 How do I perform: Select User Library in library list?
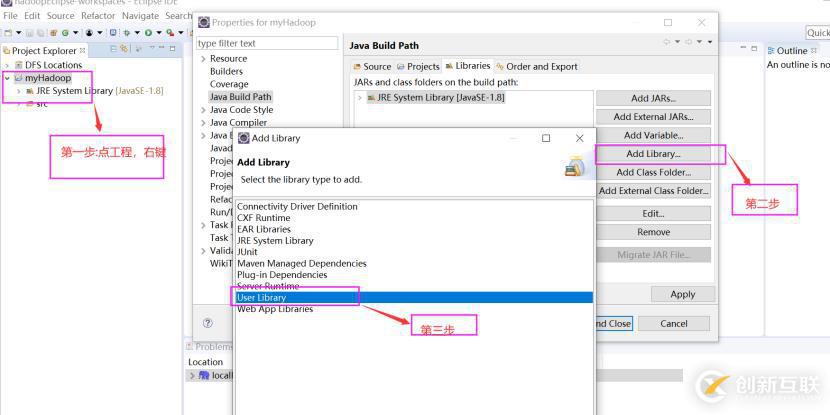tap(414, 297)
